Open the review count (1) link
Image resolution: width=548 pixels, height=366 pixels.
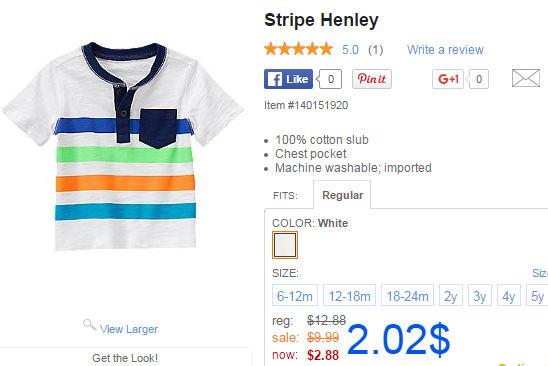tap(375, 50)
